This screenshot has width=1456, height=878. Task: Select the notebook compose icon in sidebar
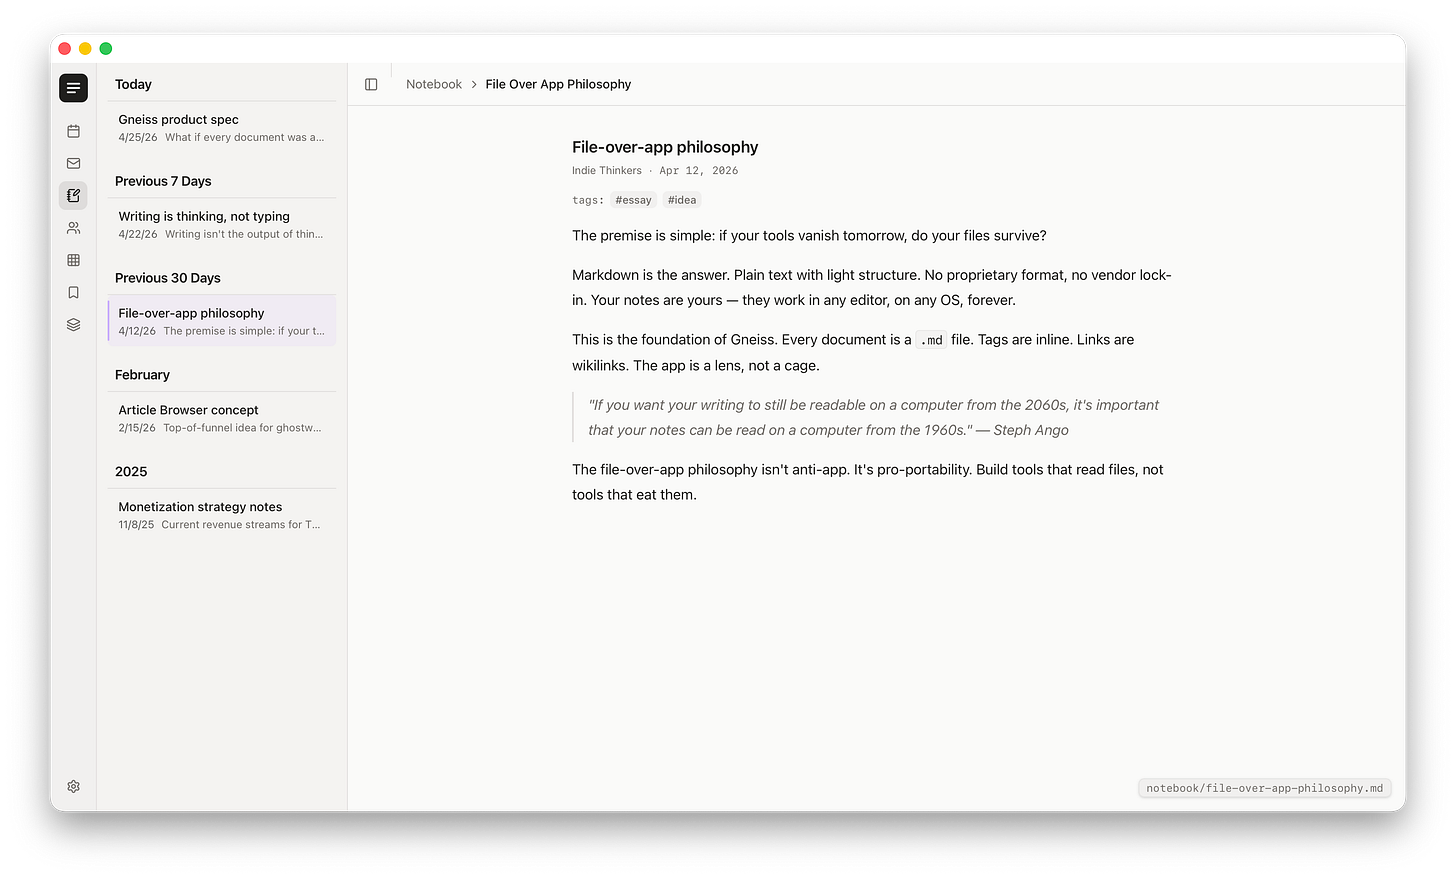click(73, 195)
